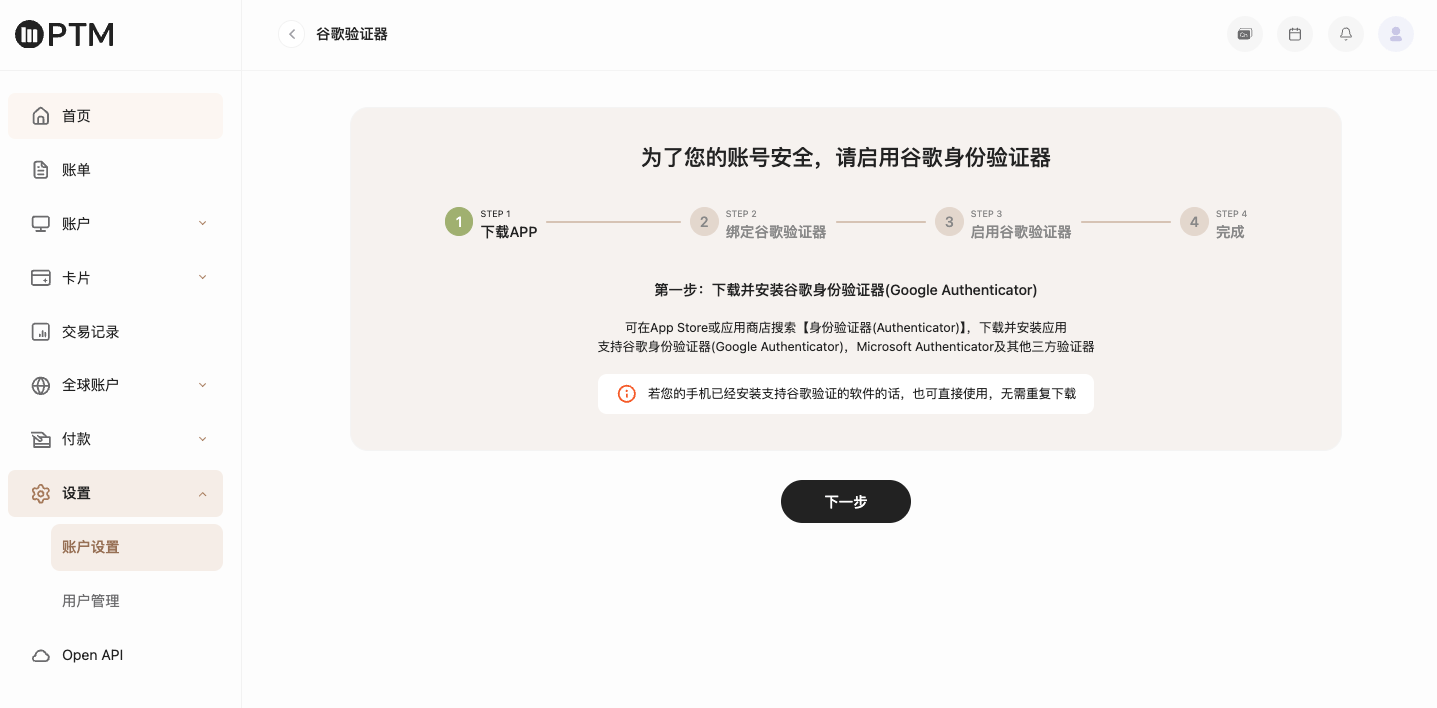The image size is (1437, 708).
Task: Click step 1 circle for 下载APP
Action: pos(459,222)
